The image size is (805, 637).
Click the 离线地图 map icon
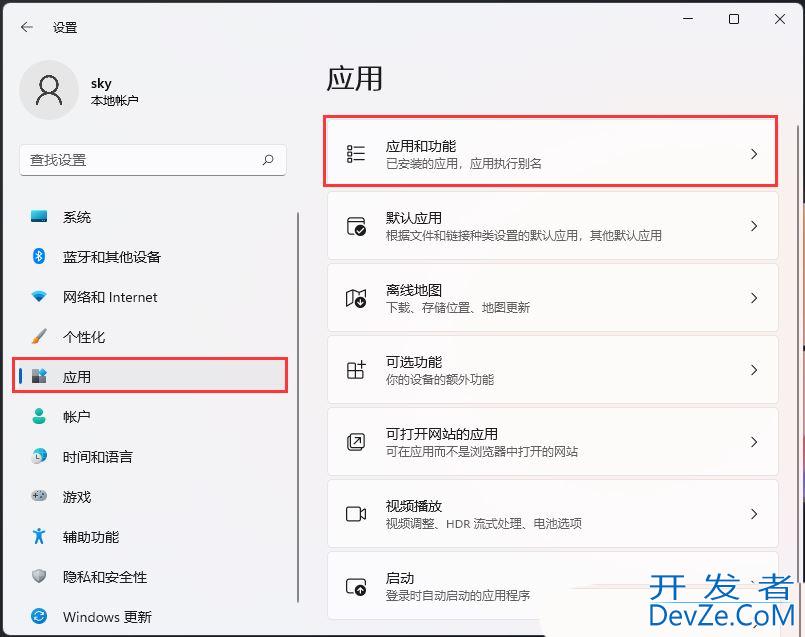coord(356,298)
